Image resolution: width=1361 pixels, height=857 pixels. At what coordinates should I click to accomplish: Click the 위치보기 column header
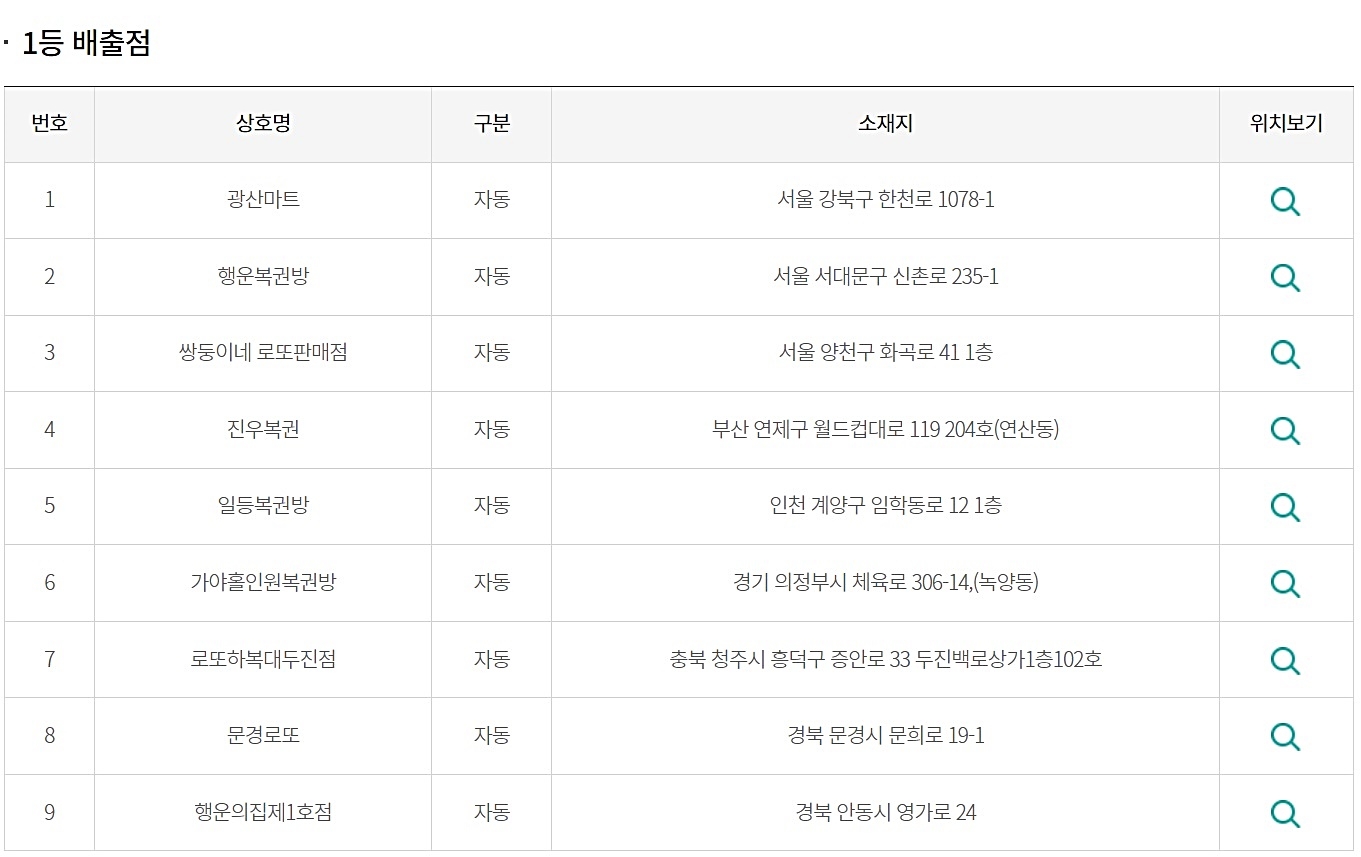point(1286,124)
